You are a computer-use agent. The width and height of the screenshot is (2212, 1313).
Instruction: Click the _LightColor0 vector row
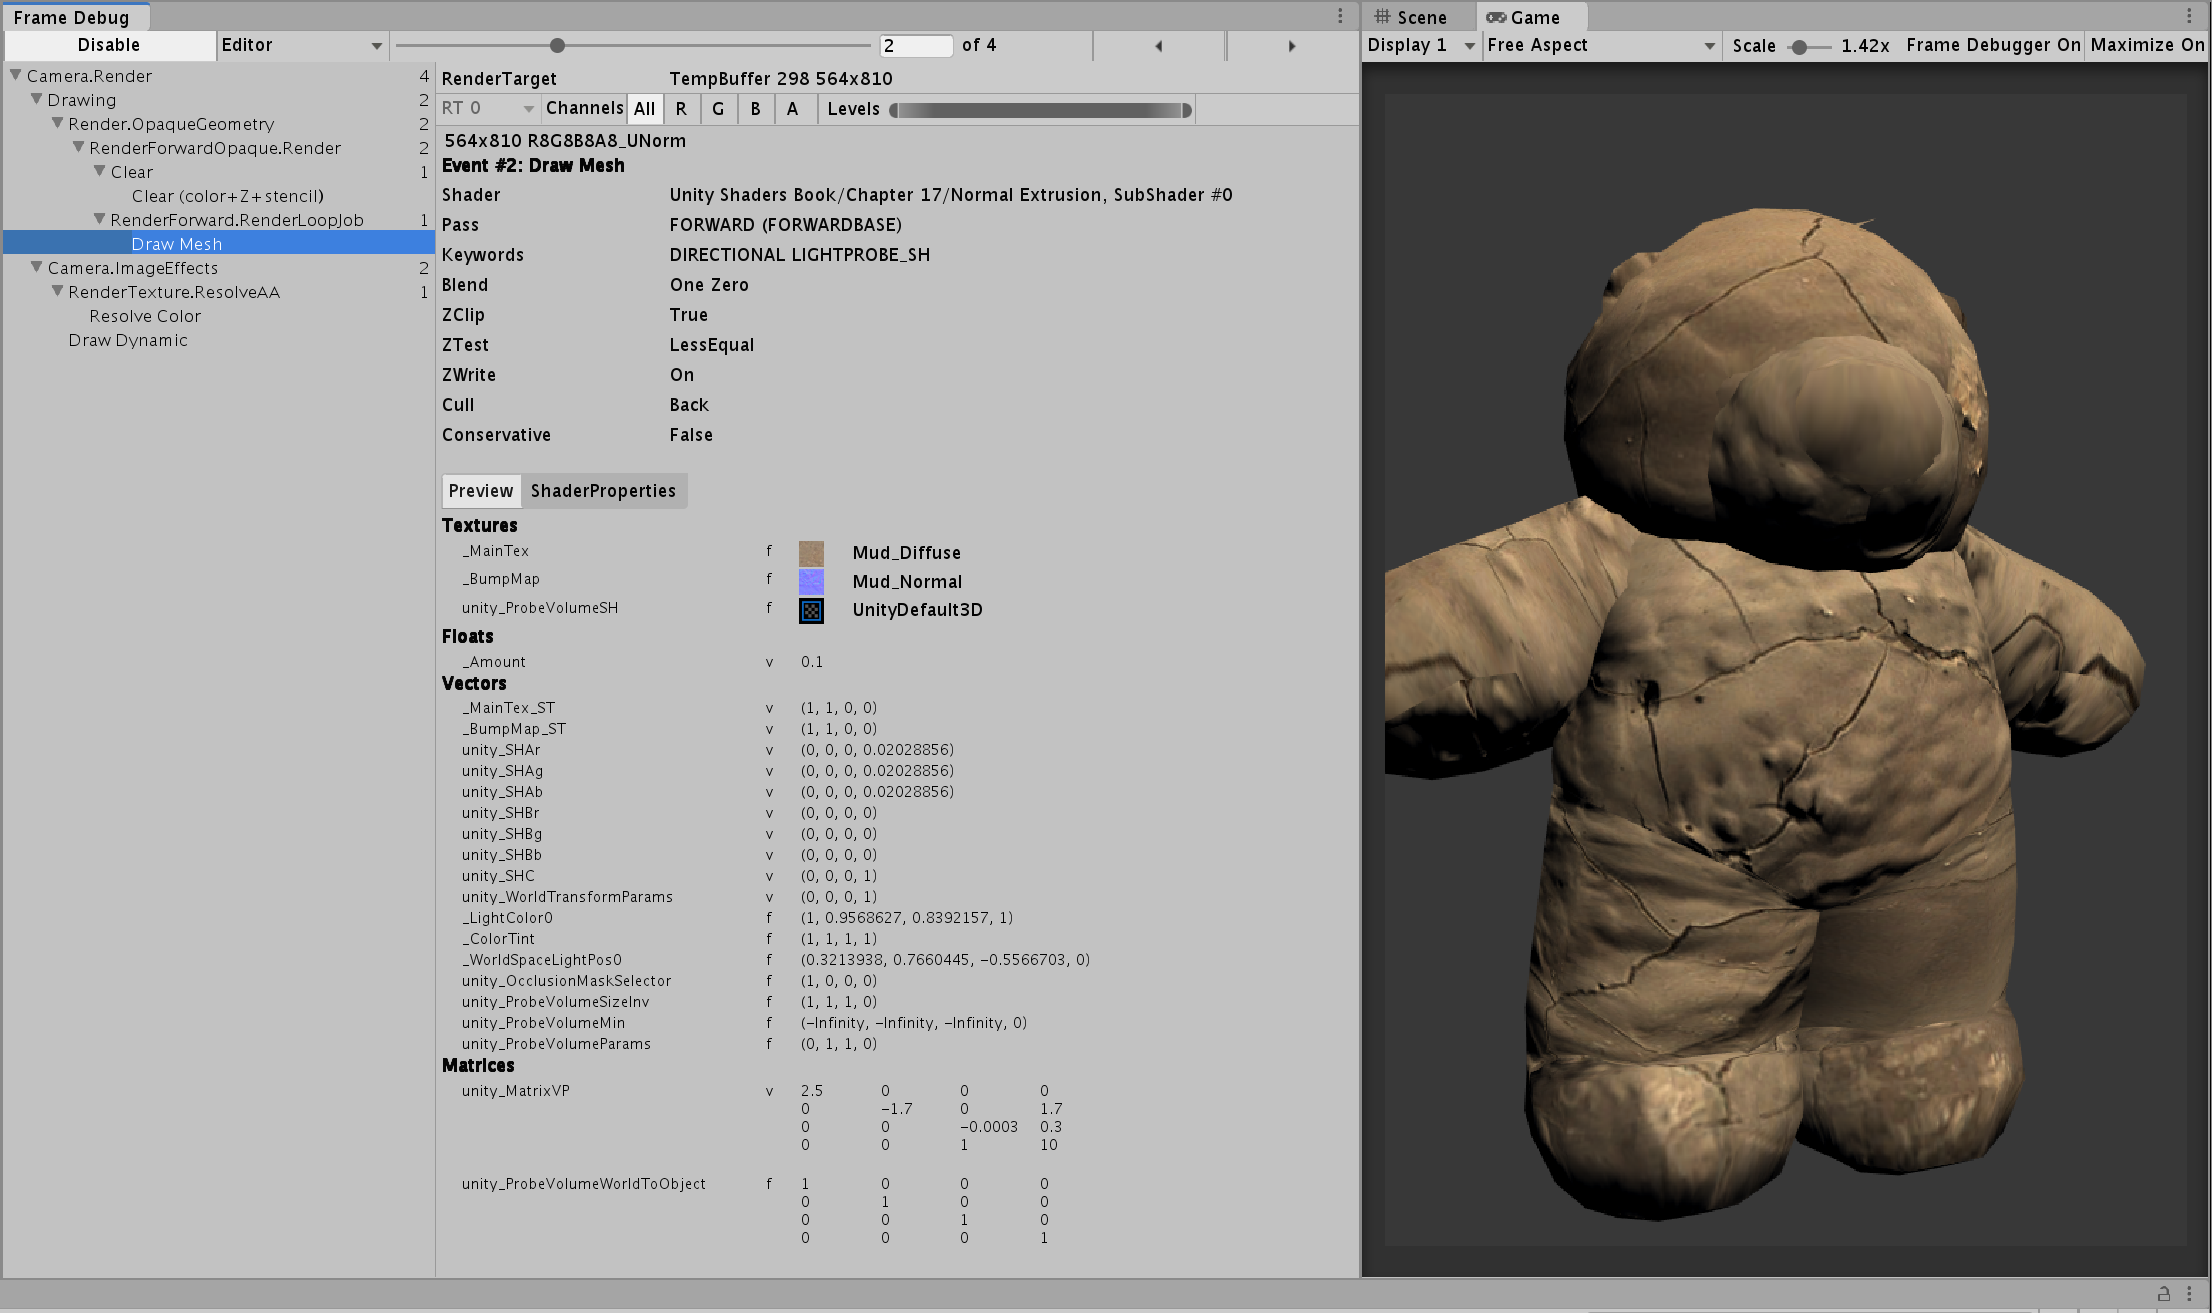[x=737, y=918]
